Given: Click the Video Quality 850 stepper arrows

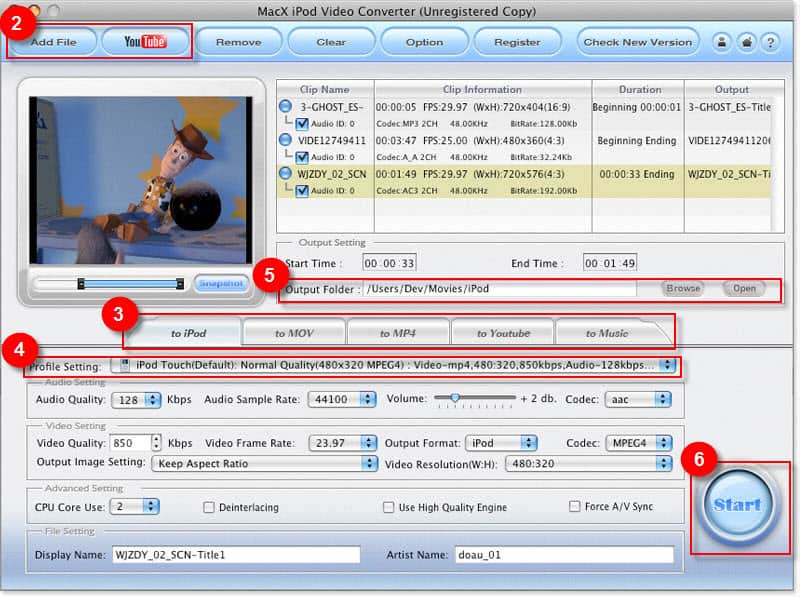Looking at the screenshot, I should (157, 443).
